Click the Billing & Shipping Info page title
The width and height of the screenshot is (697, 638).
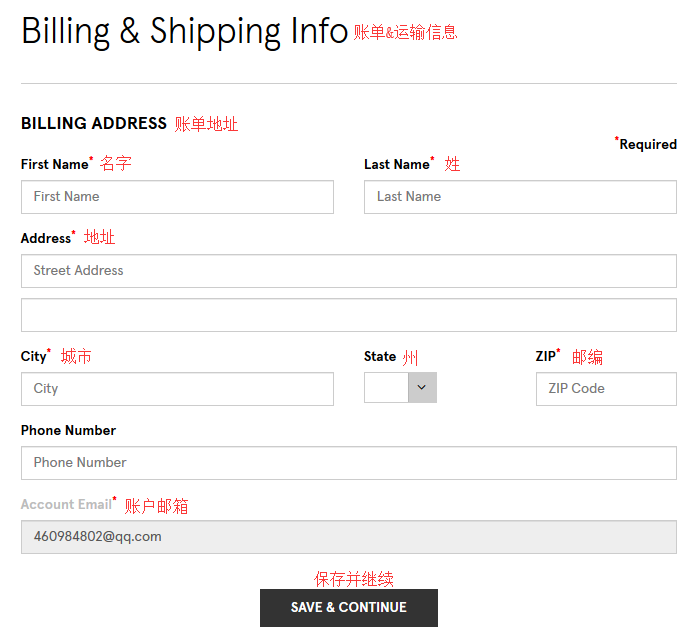[x=184, y=31]
